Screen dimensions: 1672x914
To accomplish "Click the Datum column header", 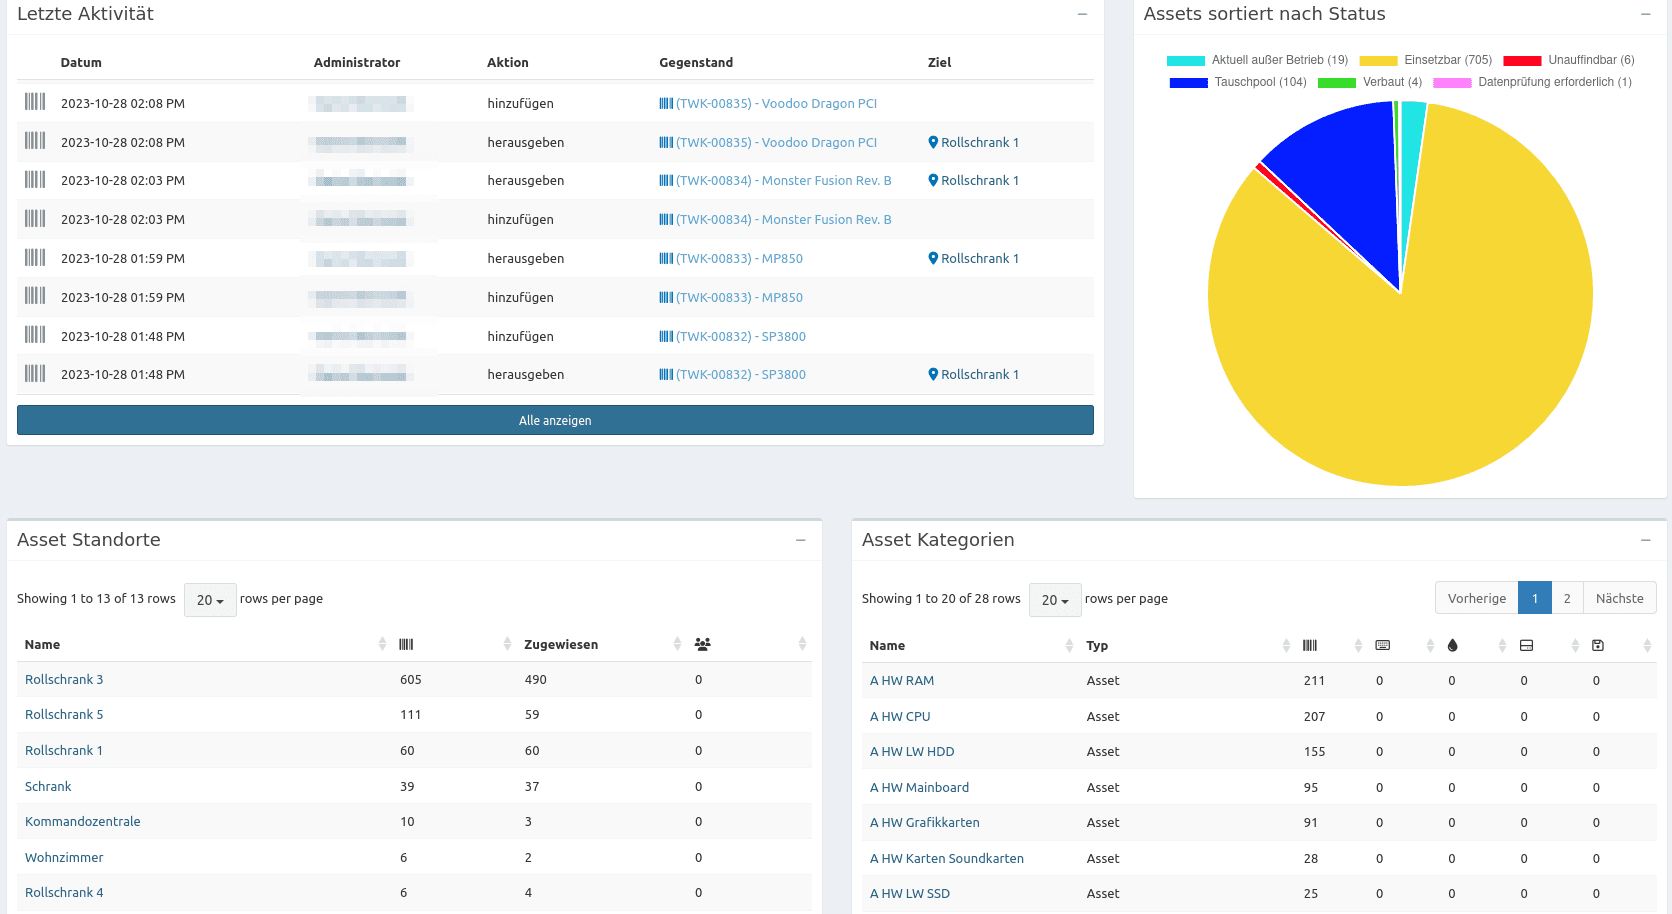I will (81, 62).
